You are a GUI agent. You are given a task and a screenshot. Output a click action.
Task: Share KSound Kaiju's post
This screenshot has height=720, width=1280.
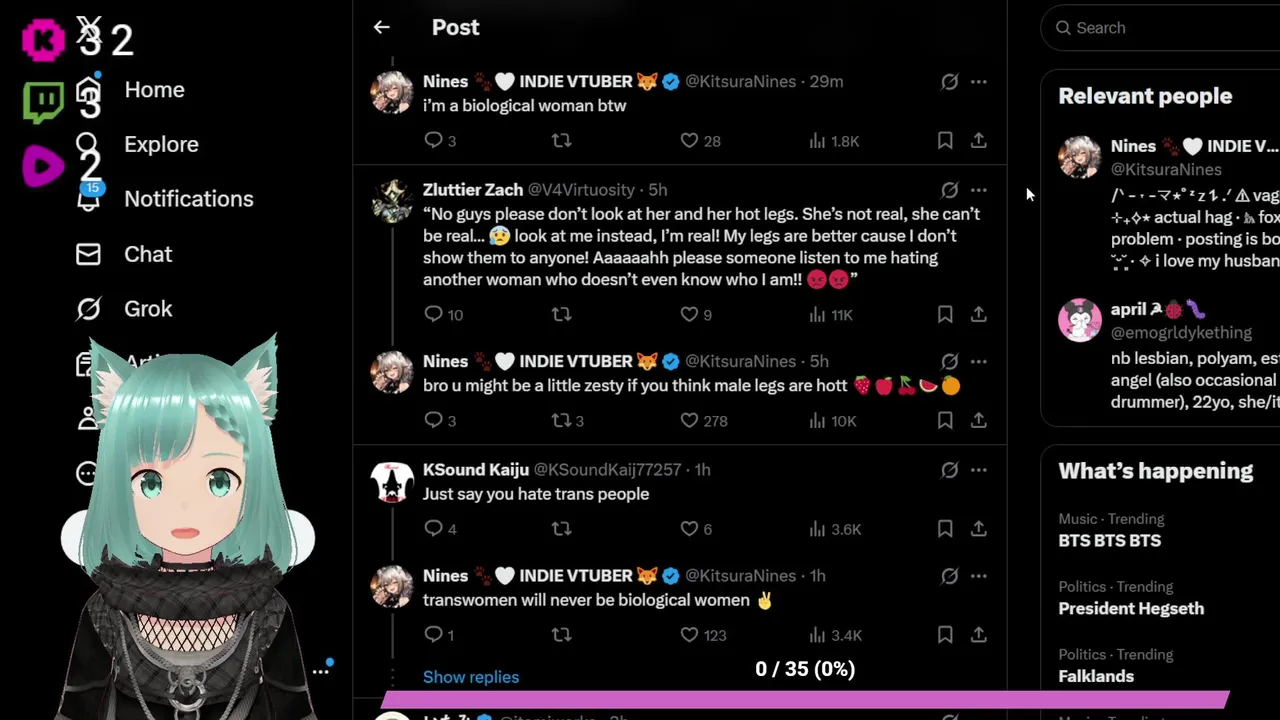pyautogui.click(x=979, y=529)
